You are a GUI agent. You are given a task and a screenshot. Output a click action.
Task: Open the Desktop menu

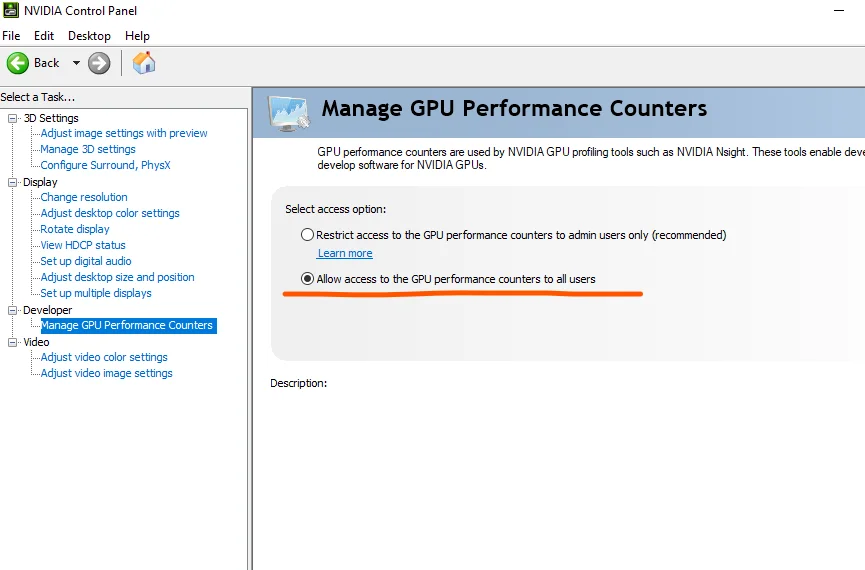[89, 36]
